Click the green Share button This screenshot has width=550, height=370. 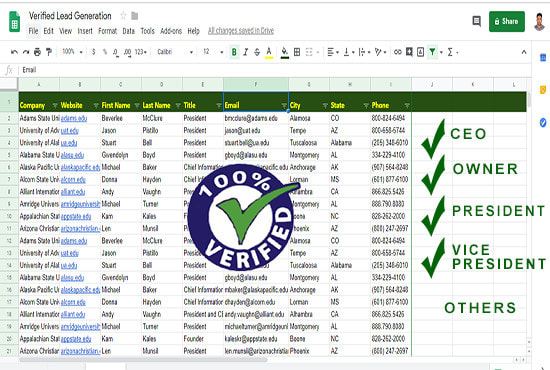[x=507, y=21]
